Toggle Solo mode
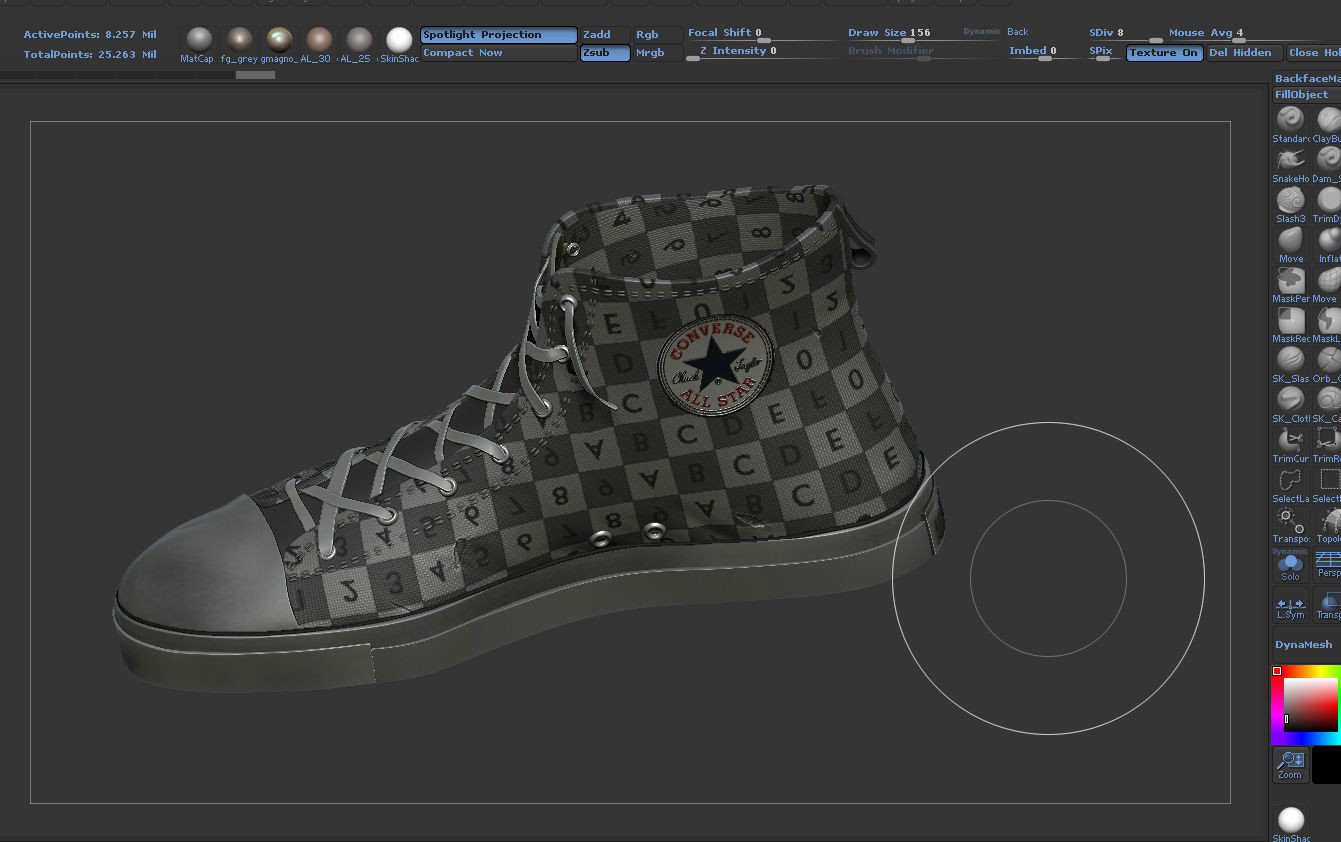 1290,566
